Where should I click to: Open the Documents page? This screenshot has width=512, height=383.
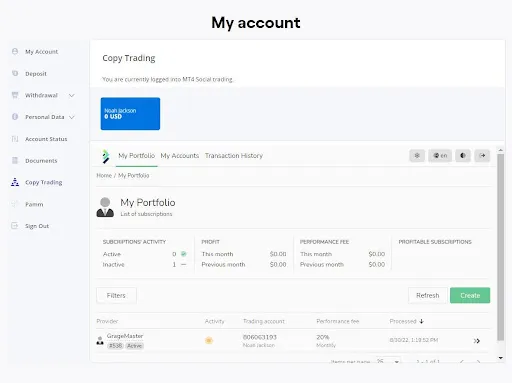tap(41, 161)
